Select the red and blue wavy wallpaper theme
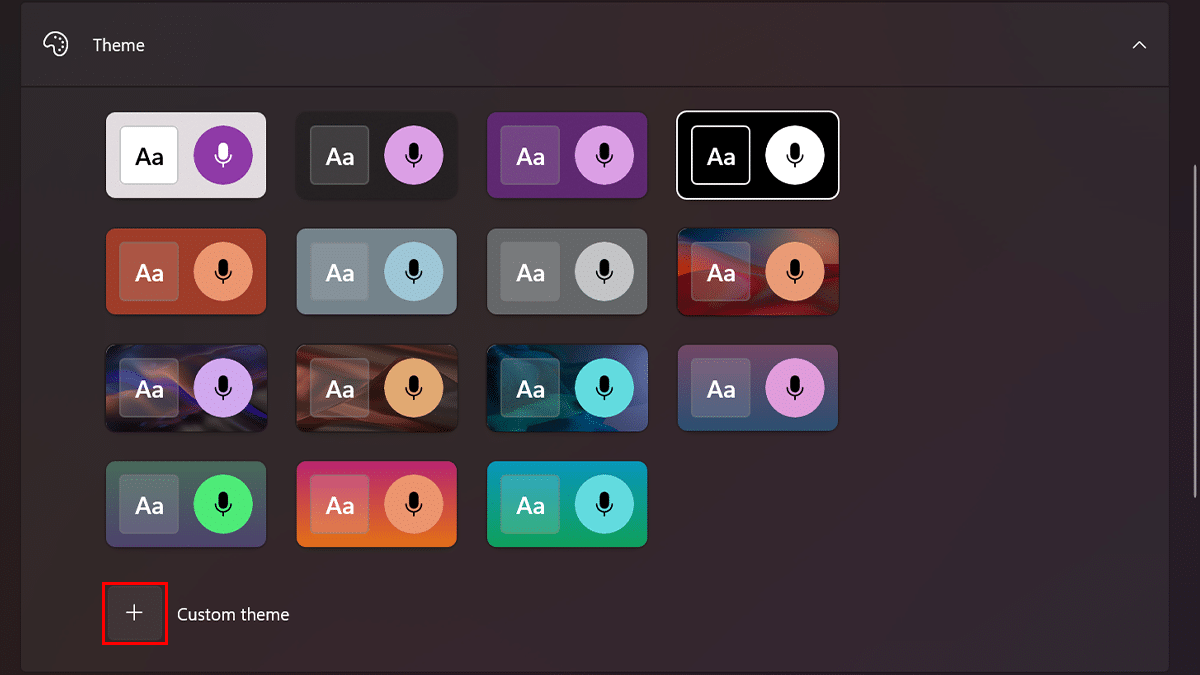 pos(758,271)
